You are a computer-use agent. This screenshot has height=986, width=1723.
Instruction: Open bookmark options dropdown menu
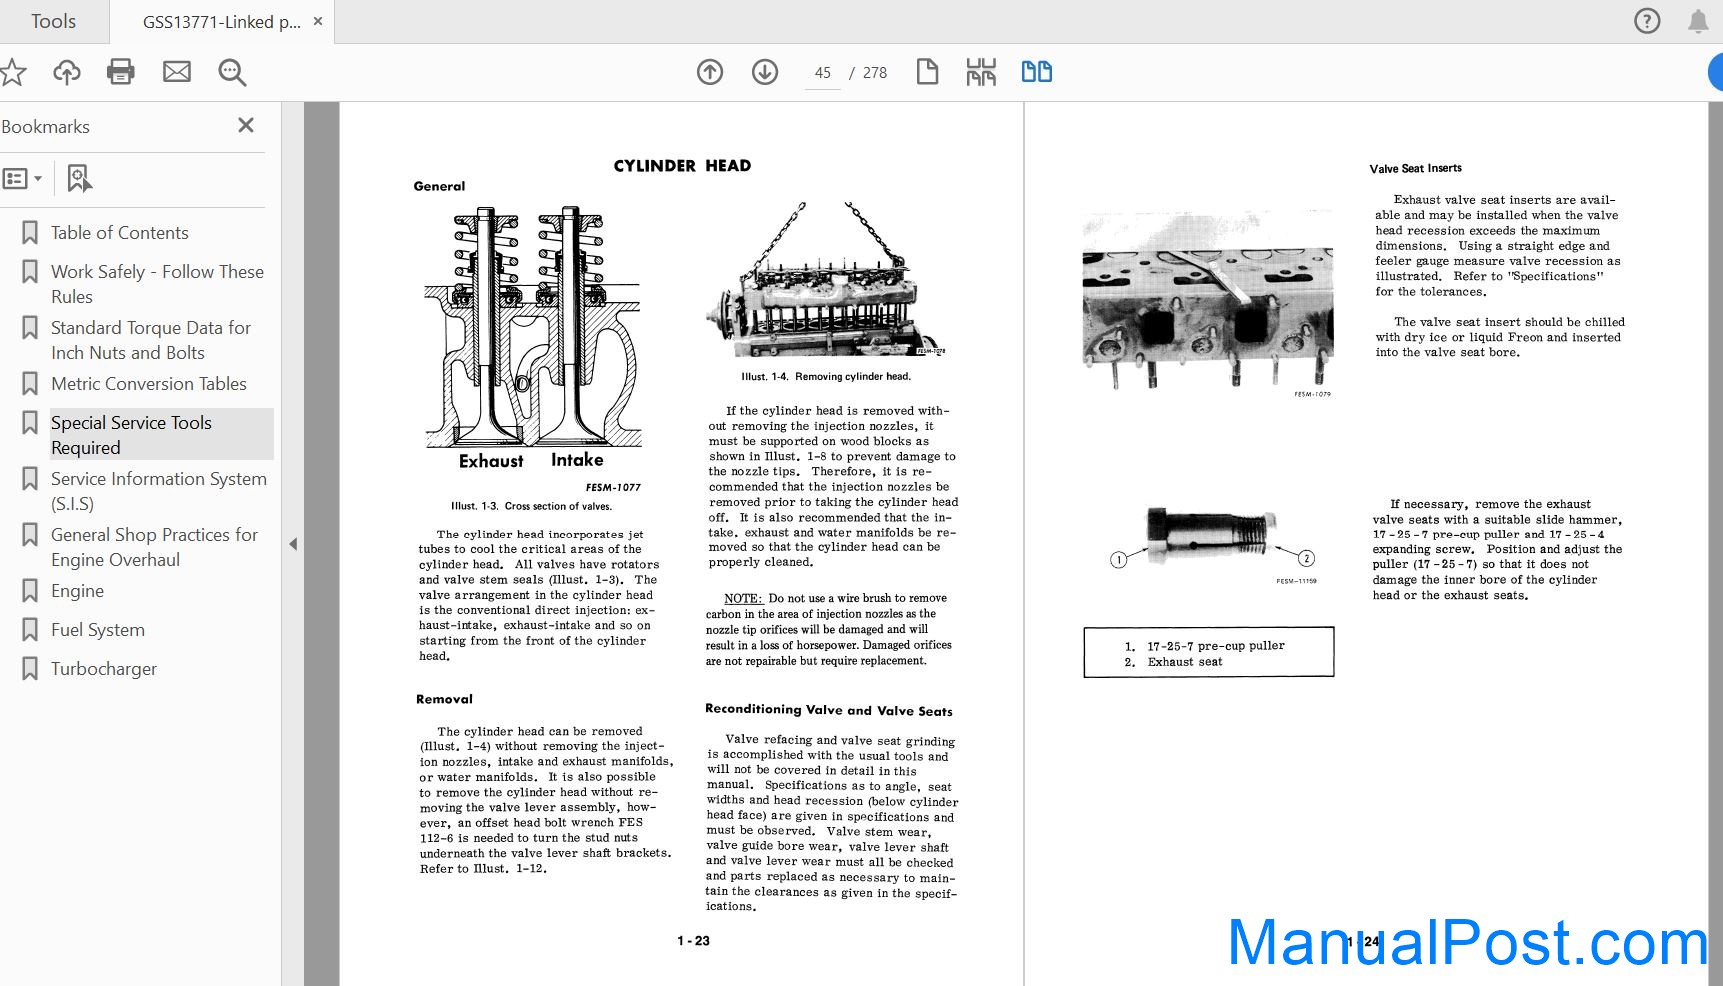(22, 179)
